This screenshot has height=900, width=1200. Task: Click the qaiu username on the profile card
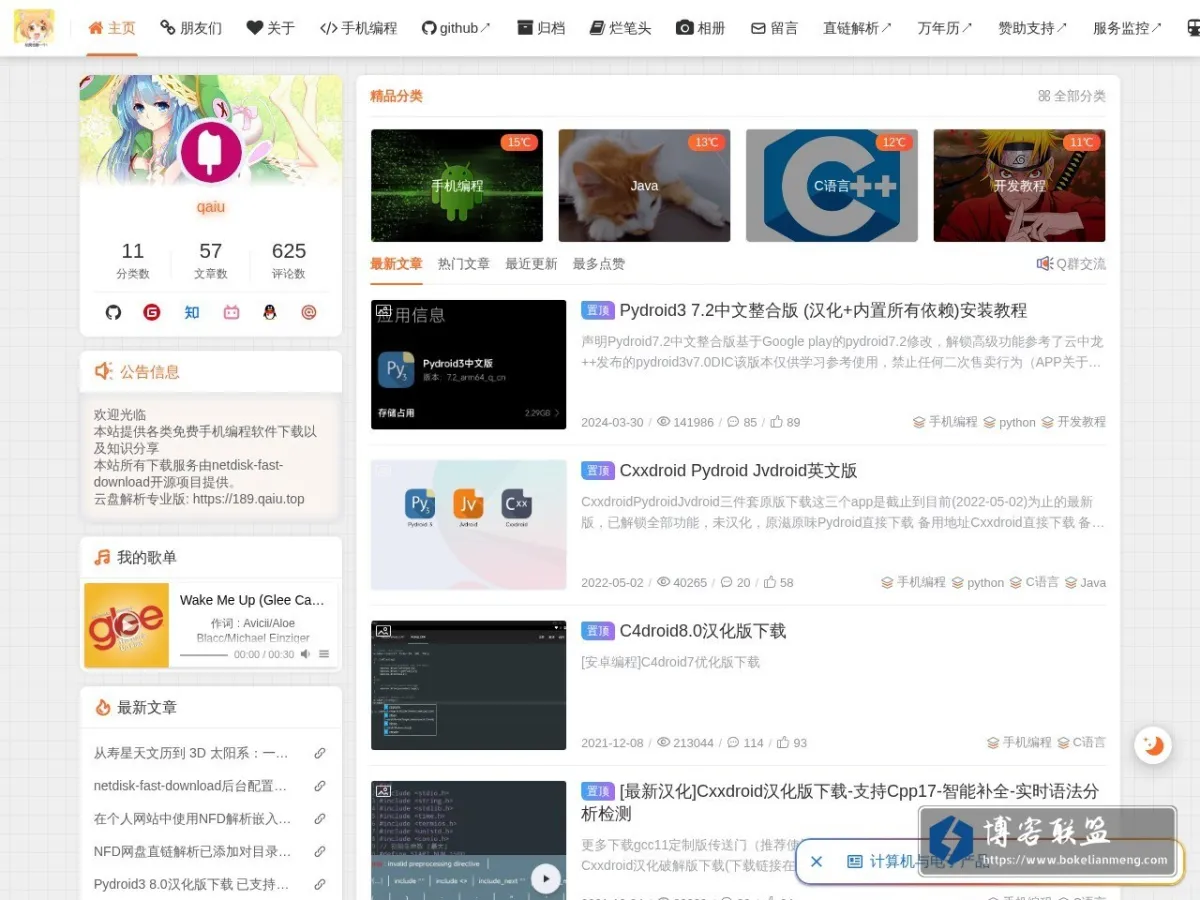(211, 207)
